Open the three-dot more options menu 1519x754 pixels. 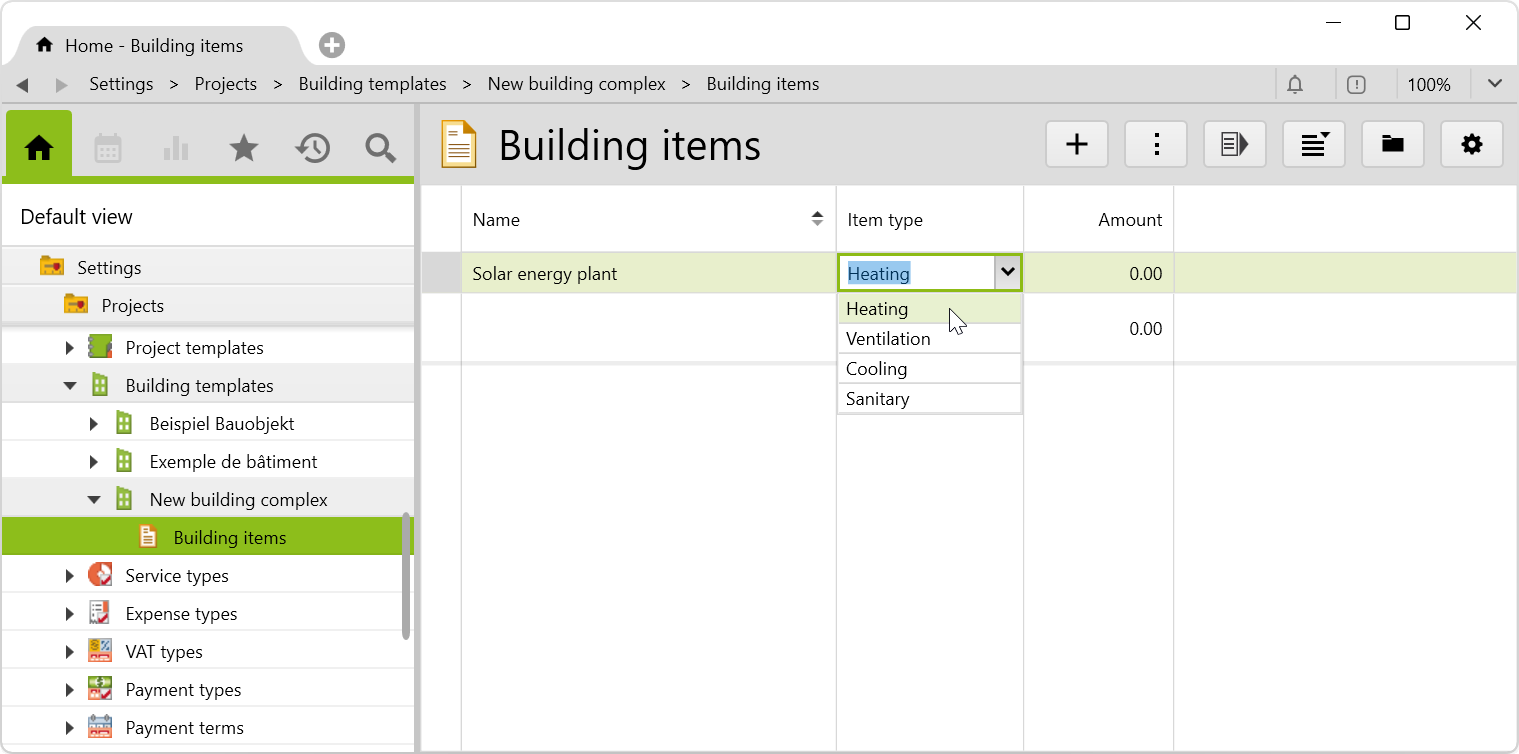click(x=1156, y=145)
